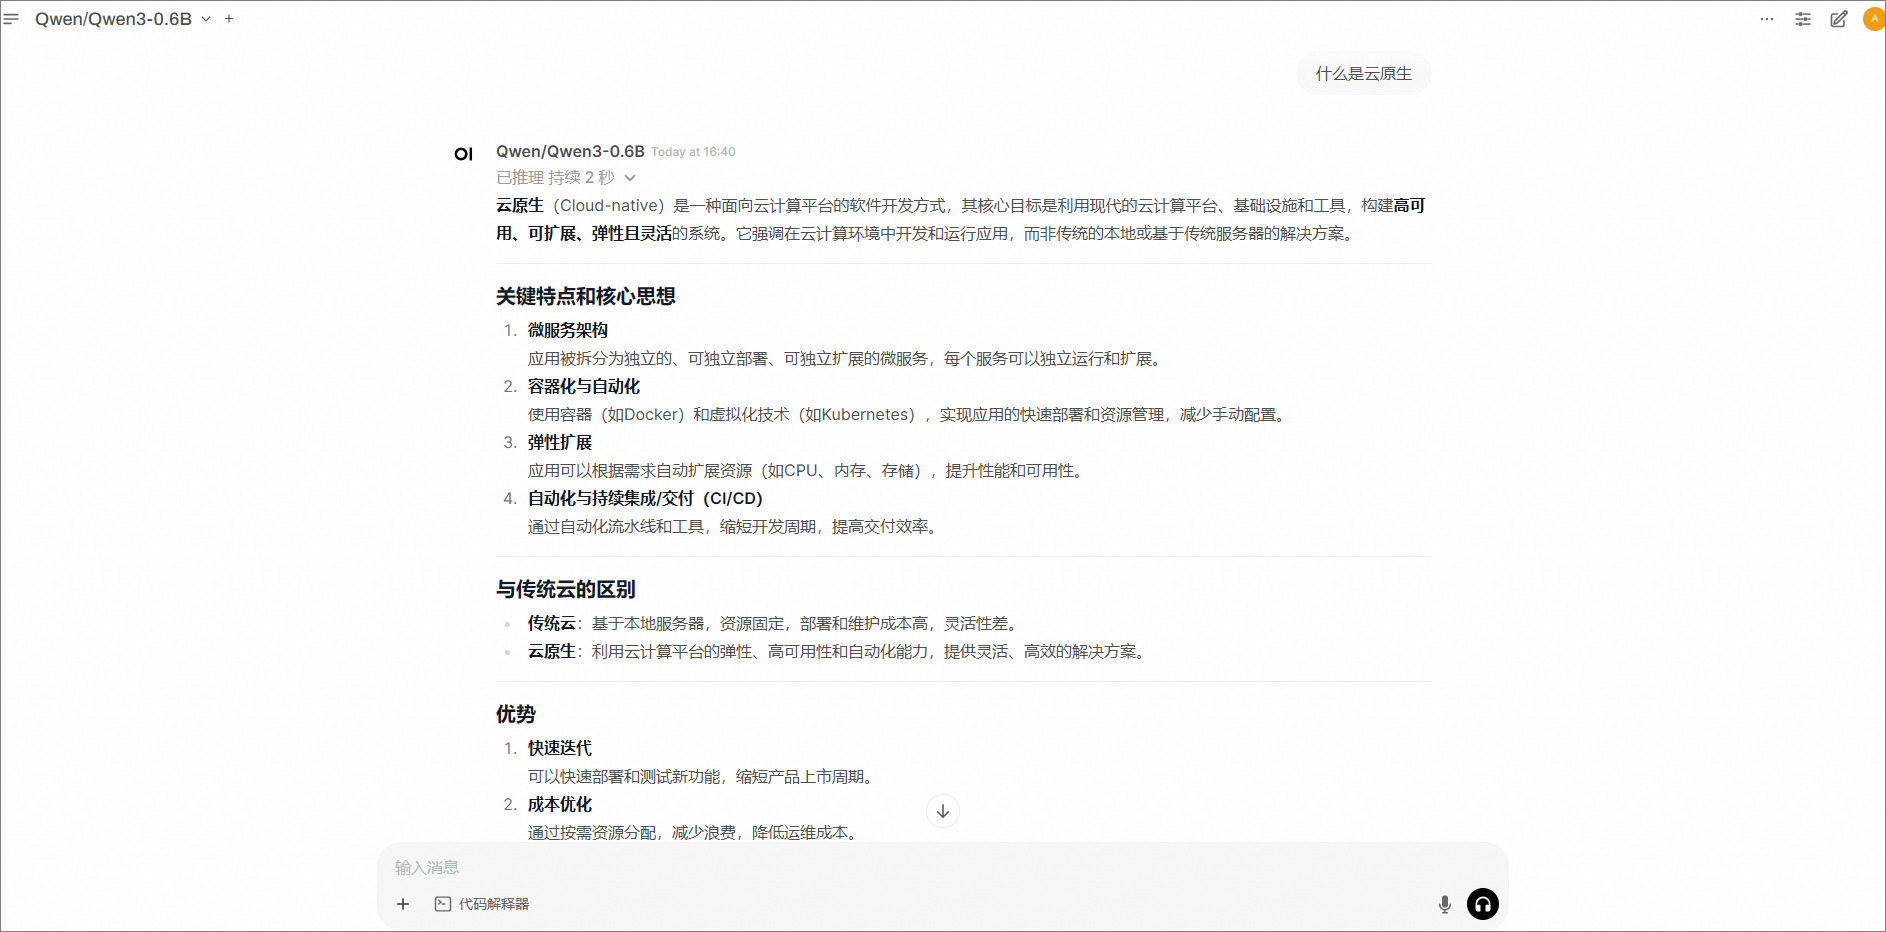Click the timestamp "Today at 16:40"
This screenshot has width=1886, height=932.
pos(693,152)
